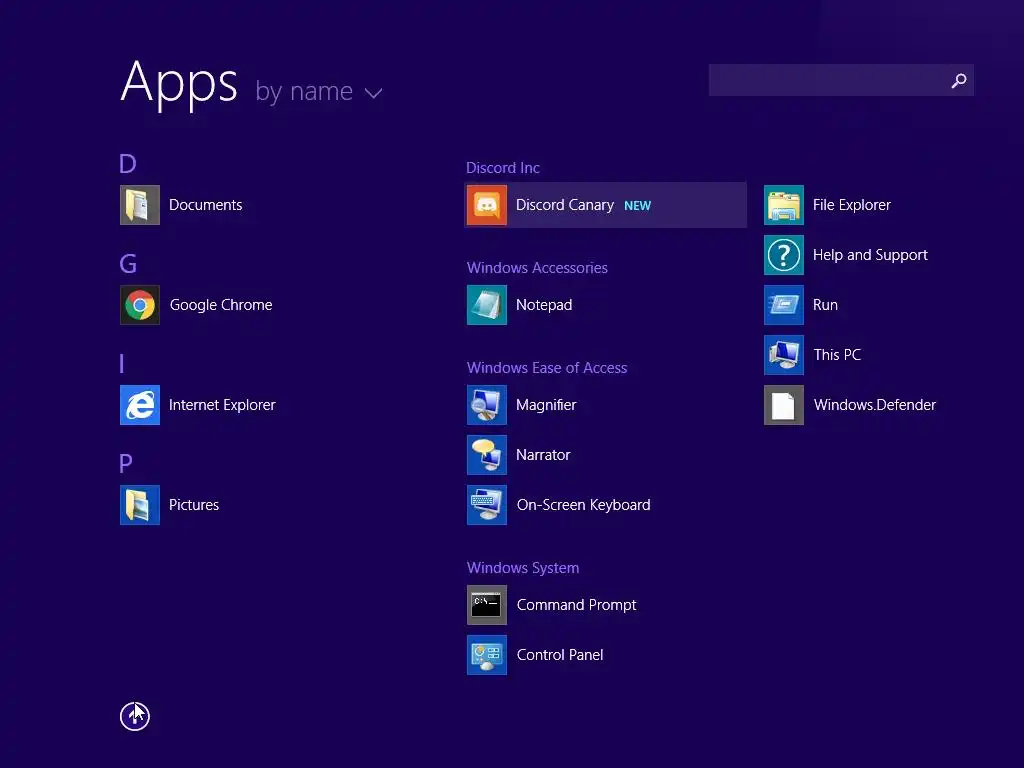Viewport: 1024px width, 768px height.
Task: Click the 'File Explorer' label text
Action: point(852,205)
